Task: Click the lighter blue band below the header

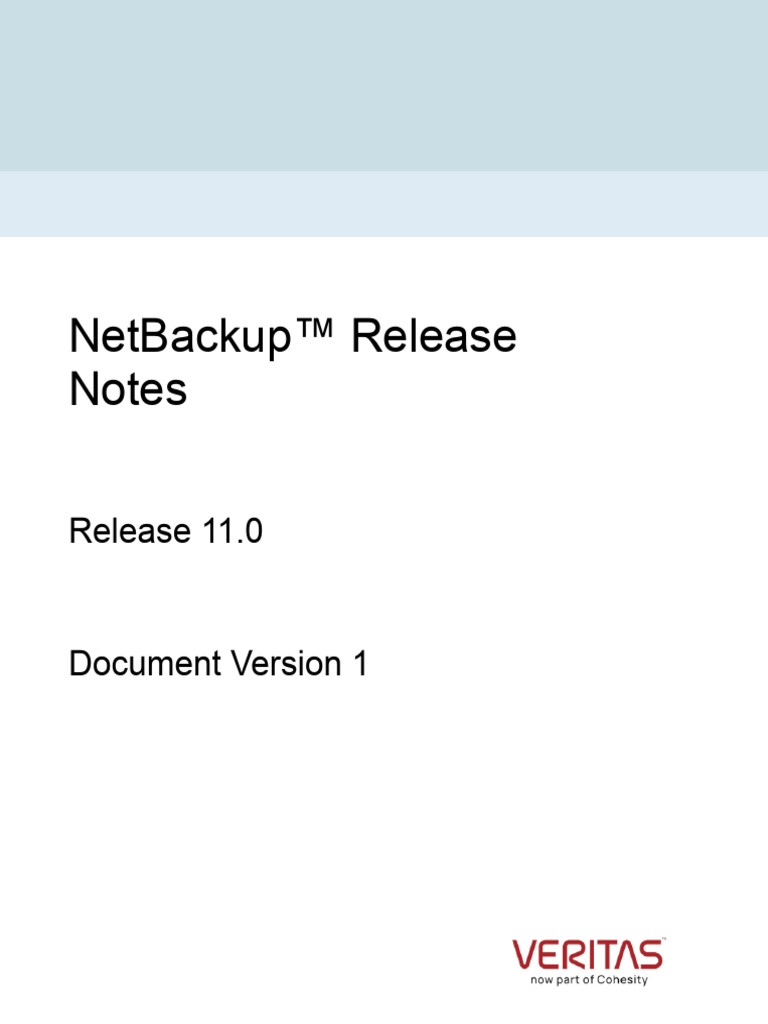Action: point(384,204)
